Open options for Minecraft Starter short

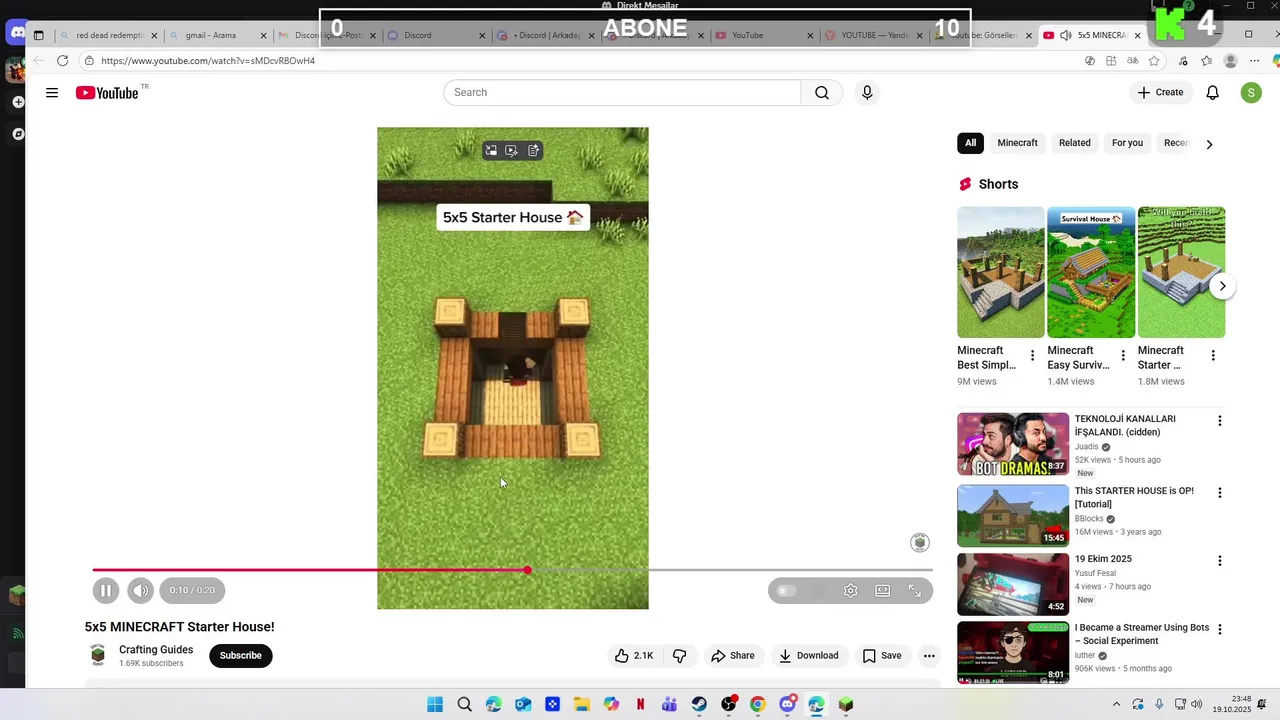click(x=1213, y=356)
